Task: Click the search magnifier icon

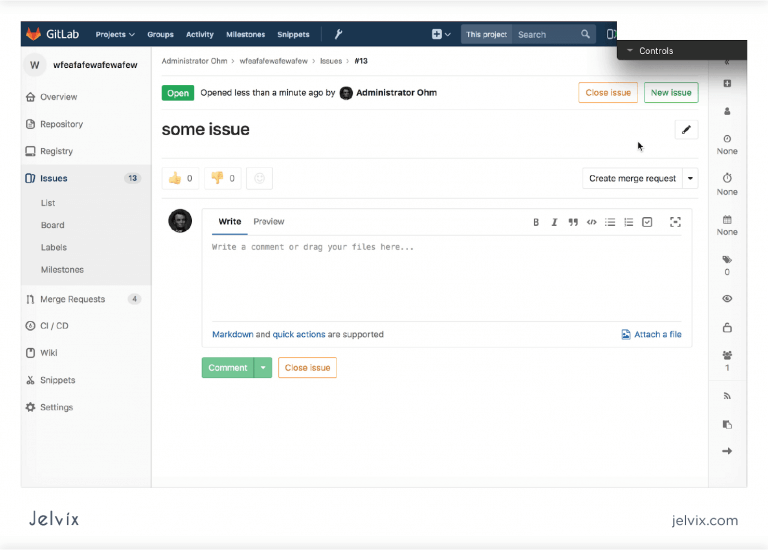Action: point(585,34)
